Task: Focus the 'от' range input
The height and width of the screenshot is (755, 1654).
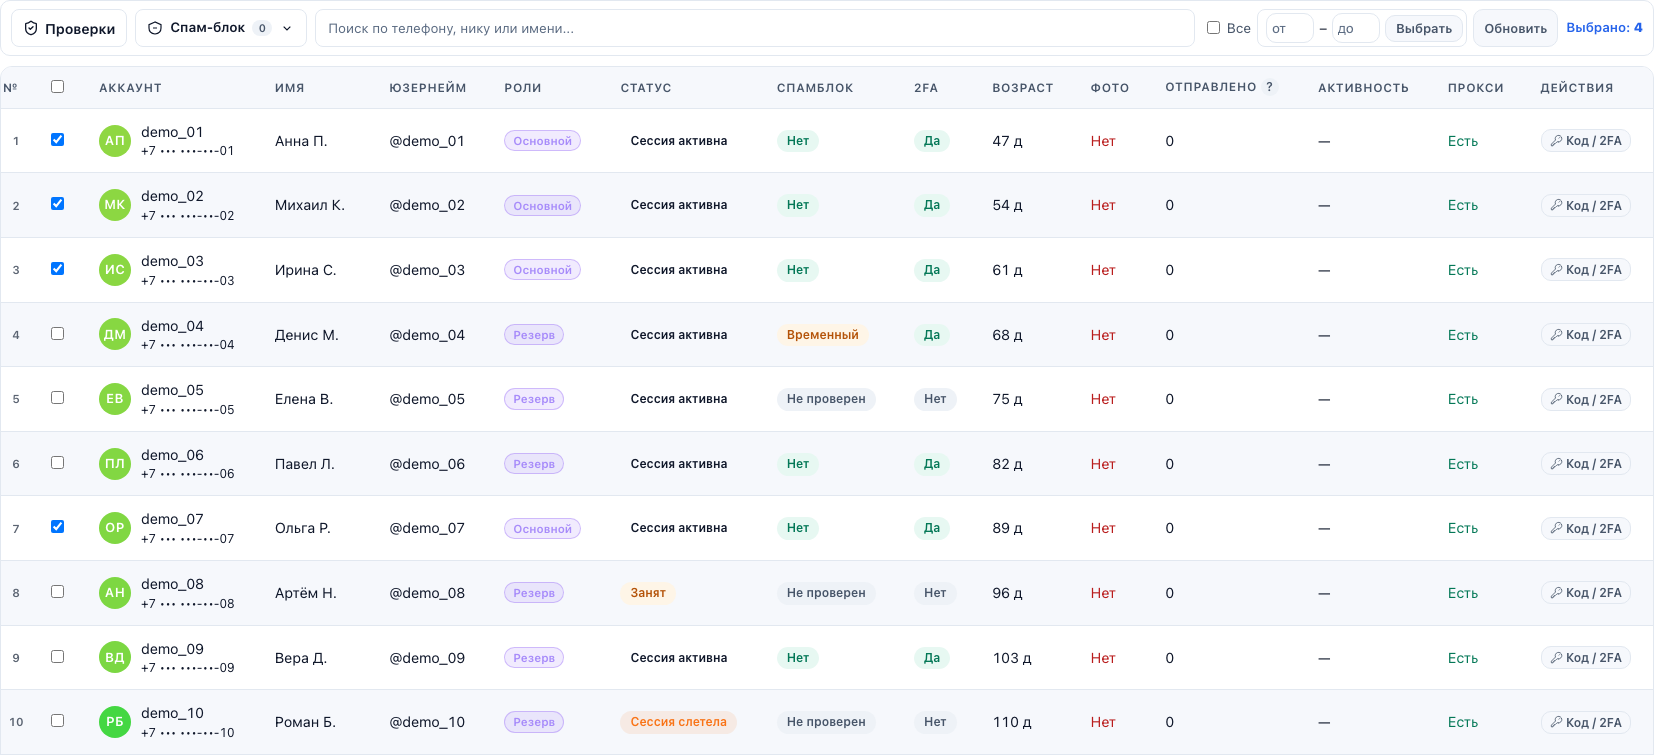Action: point(1289,28)
